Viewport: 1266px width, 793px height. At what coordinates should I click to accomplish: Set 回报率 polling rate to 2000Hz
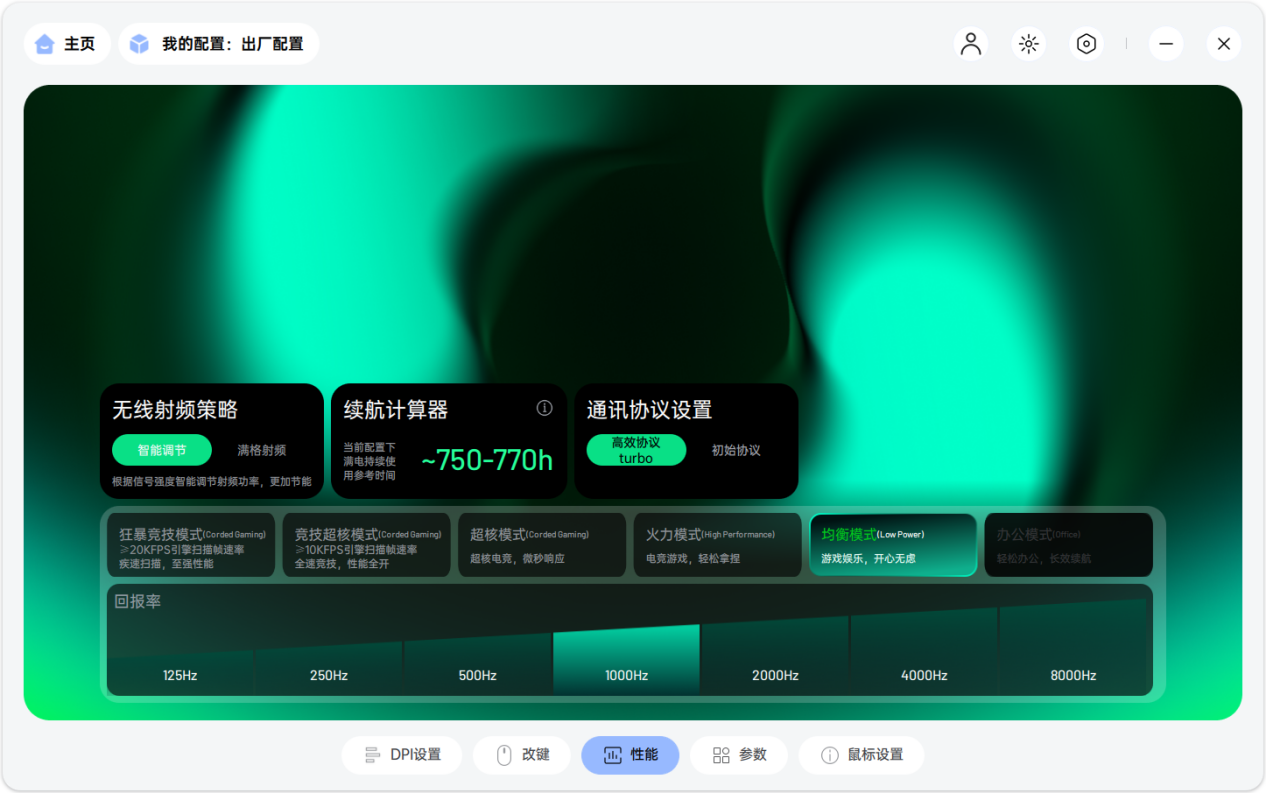coord(773,660)
